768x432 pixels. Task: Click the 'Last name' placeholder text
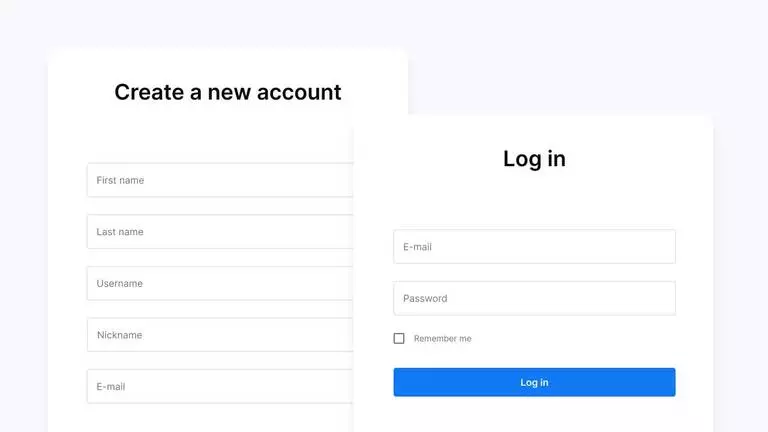pyautogui.click(x=120, y=232)
